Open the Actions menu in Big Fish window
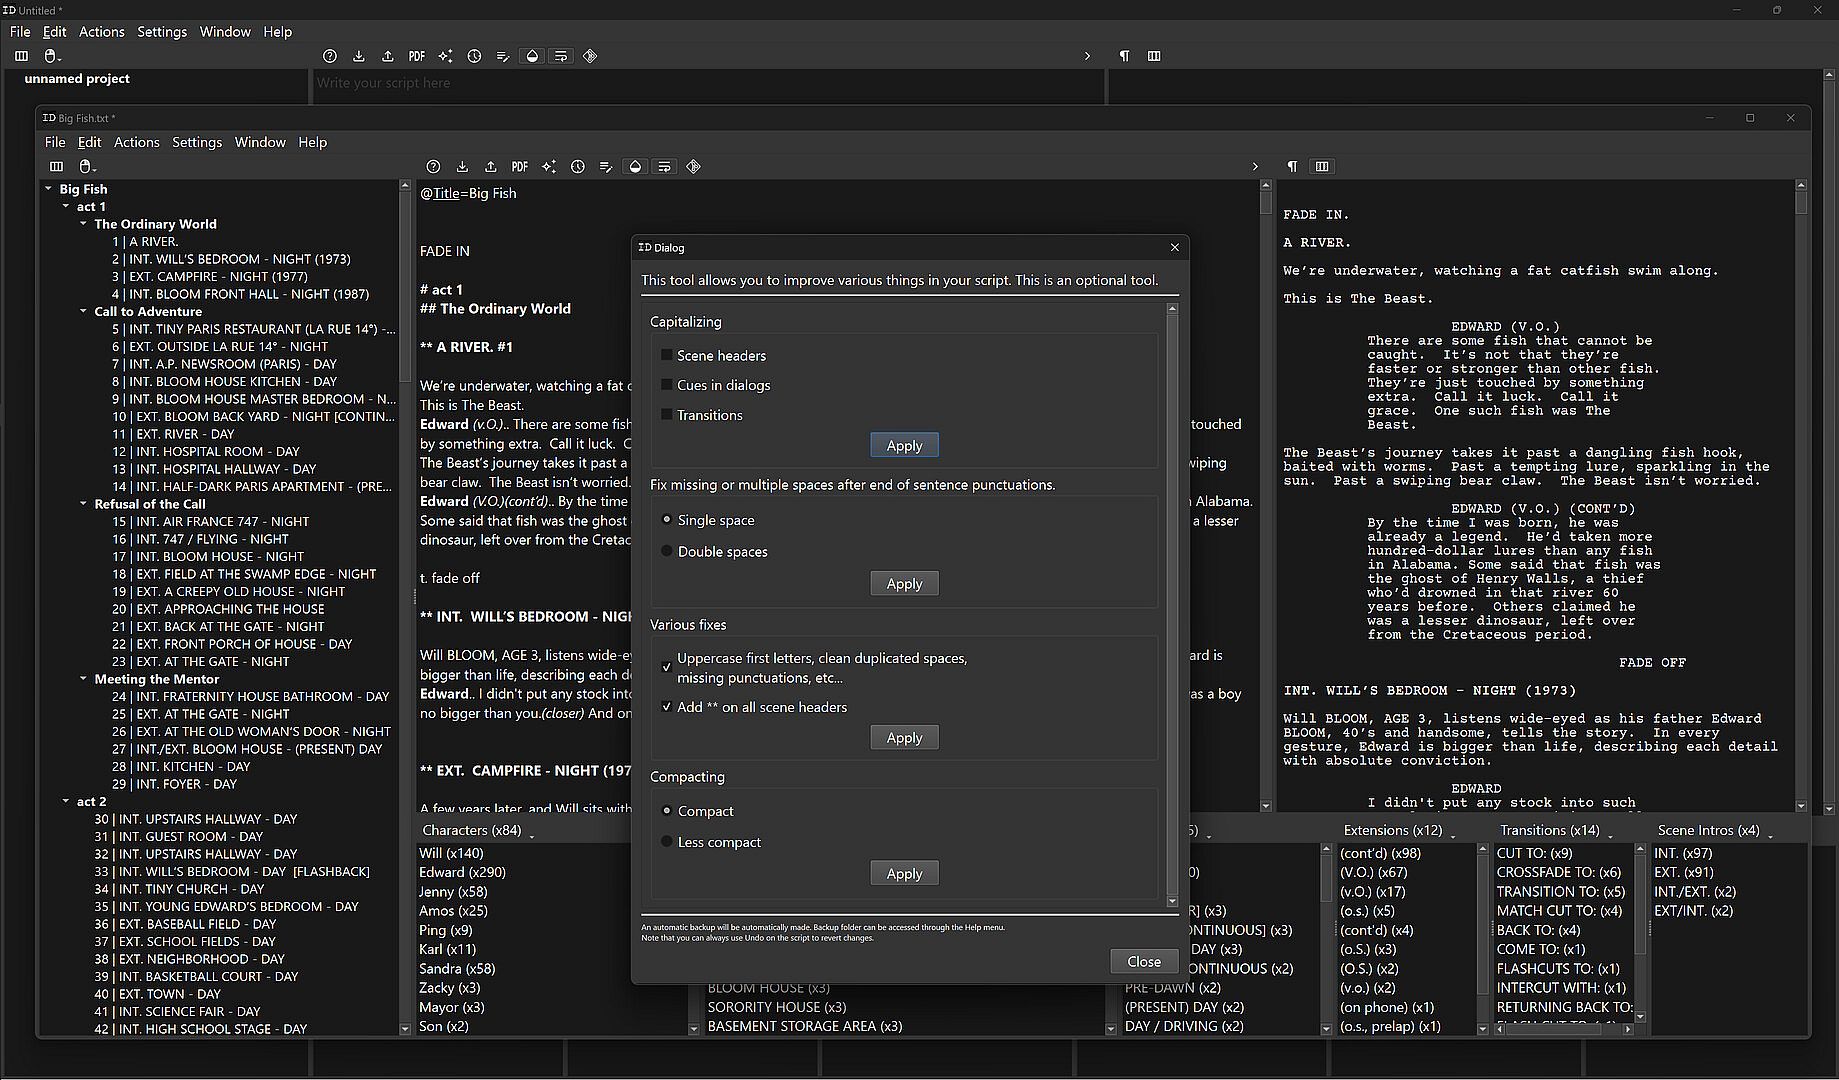This screenshot has width=1839, height=1080. coord(136,142)
